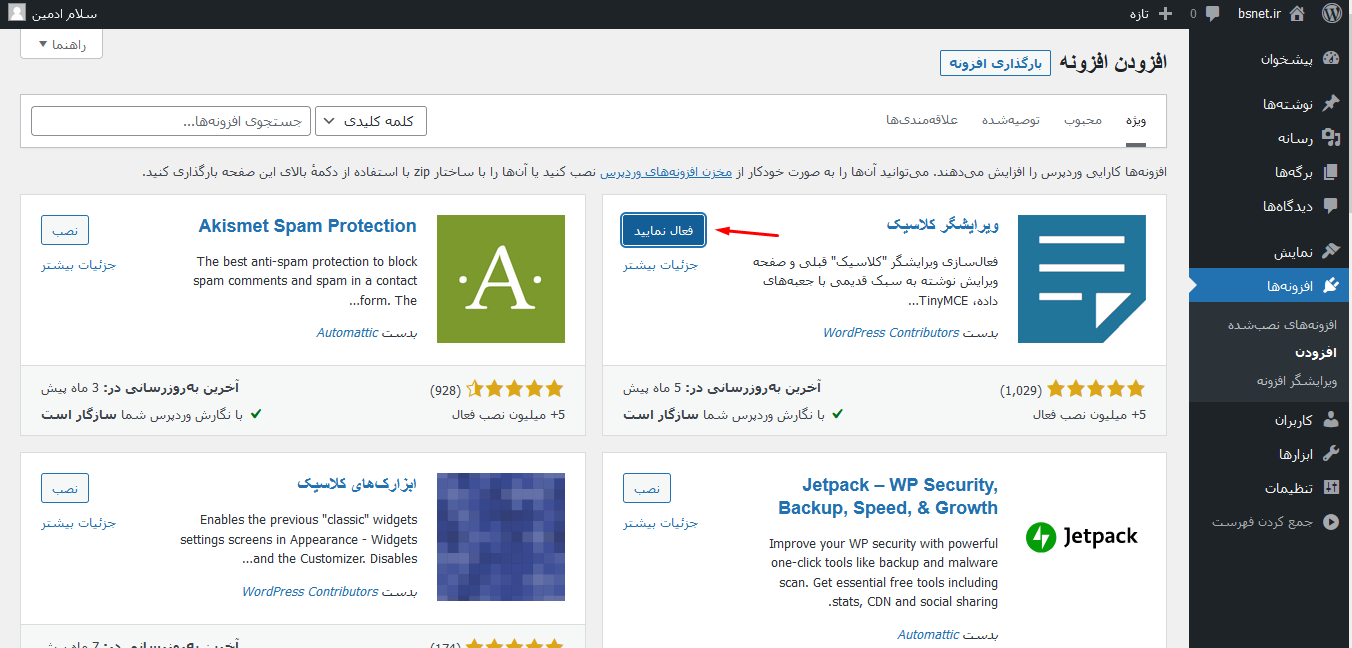The height and width of the screenshot is (648, 1352).
Task: Click the sliders icon for تنظیمات
Action: pyautogui.click(x=1330, y=488)
